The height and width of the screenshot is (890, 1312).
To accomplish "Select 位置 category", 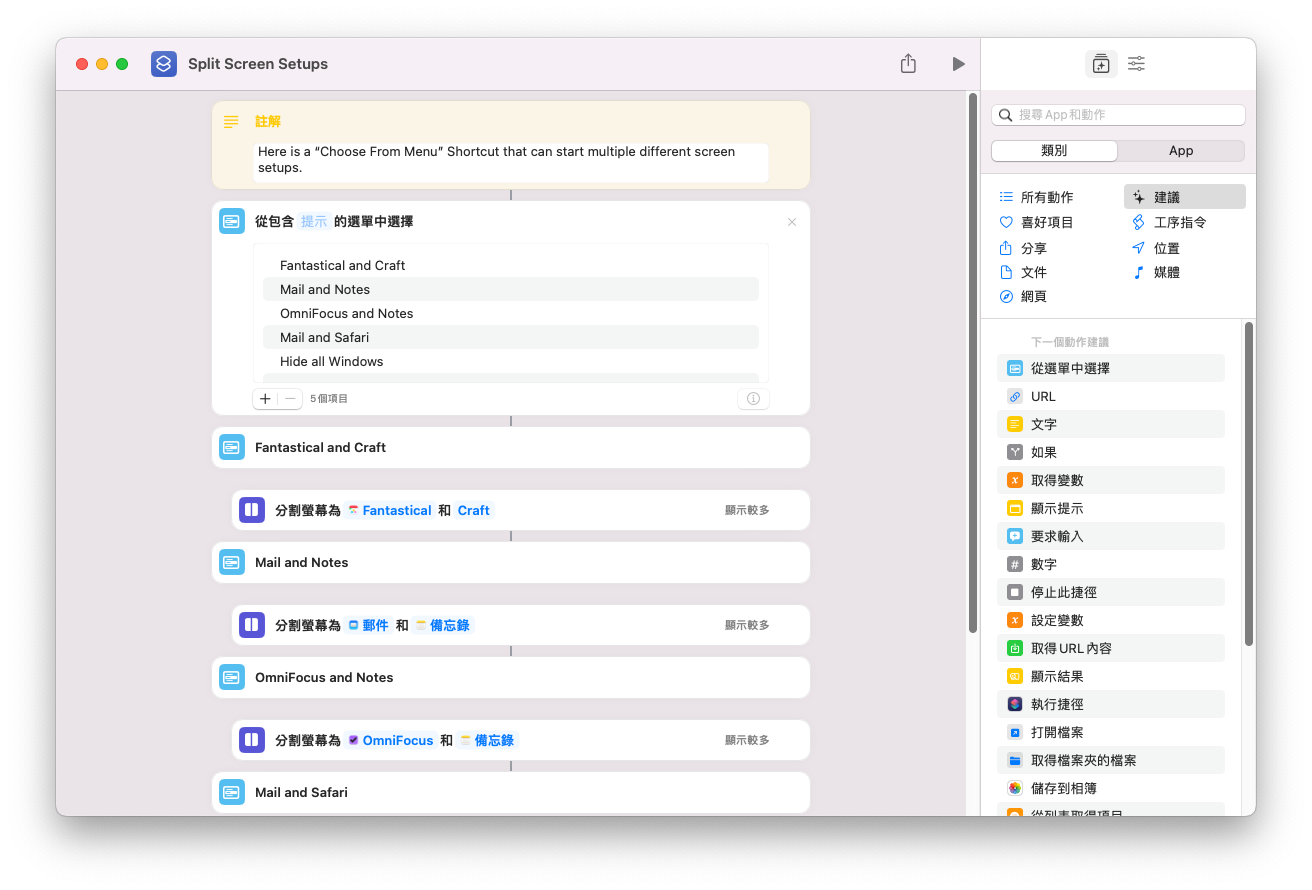I will tap(1156, 248).
